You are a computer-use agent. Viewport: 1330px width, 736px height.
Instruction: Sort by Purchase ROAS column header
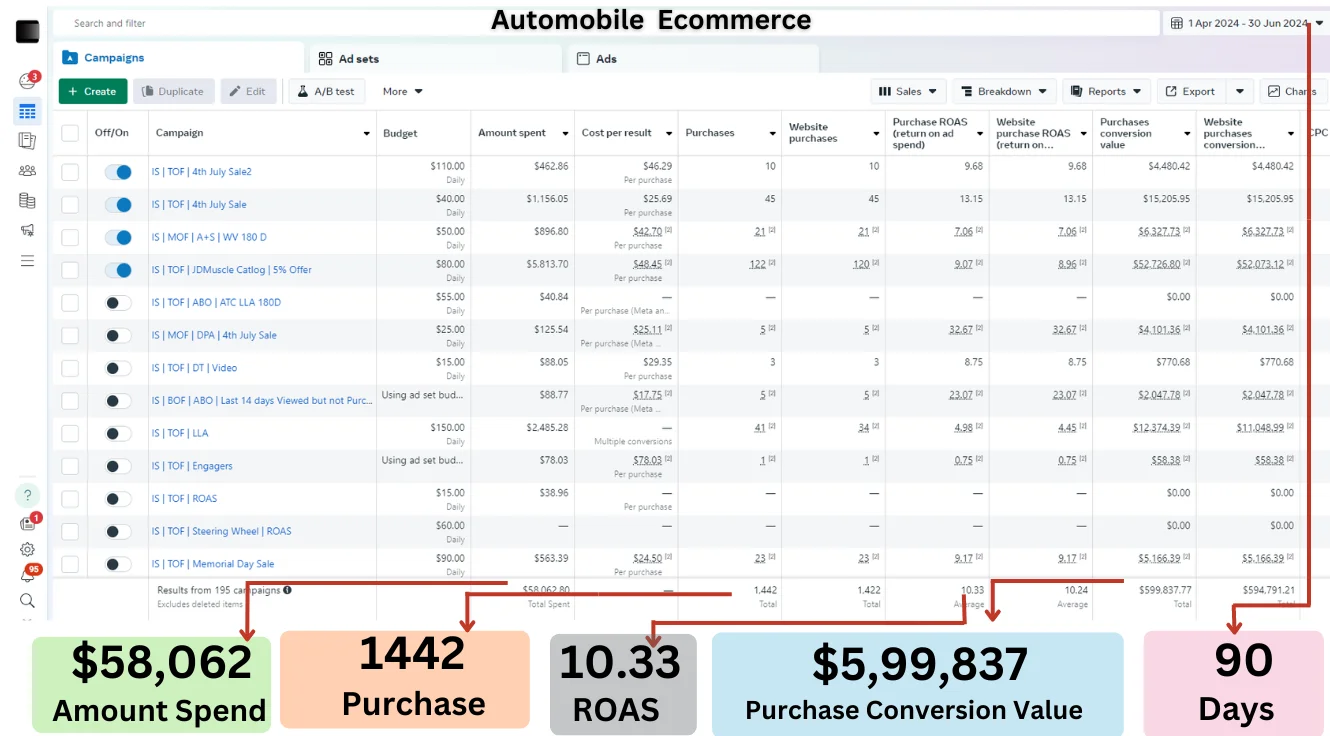click(x=930, y=133)
